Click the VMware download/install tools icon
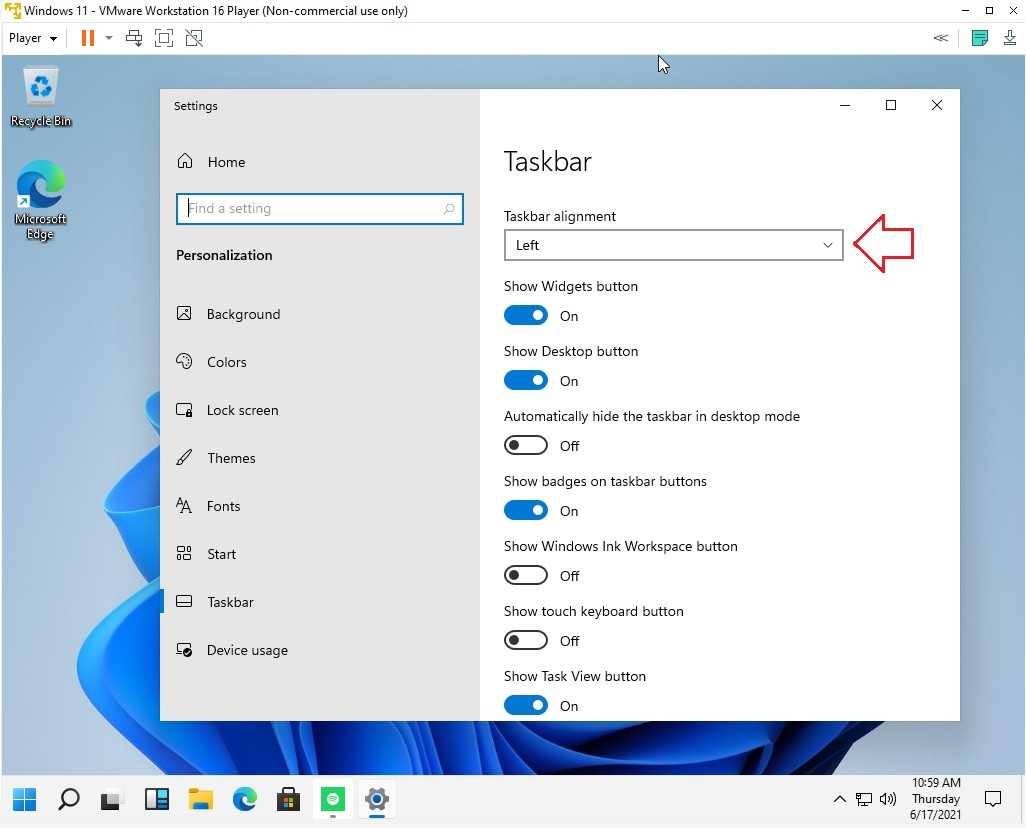This screenshot has width=1026, height=828. pyautogui.click(x=1010, y=38)
